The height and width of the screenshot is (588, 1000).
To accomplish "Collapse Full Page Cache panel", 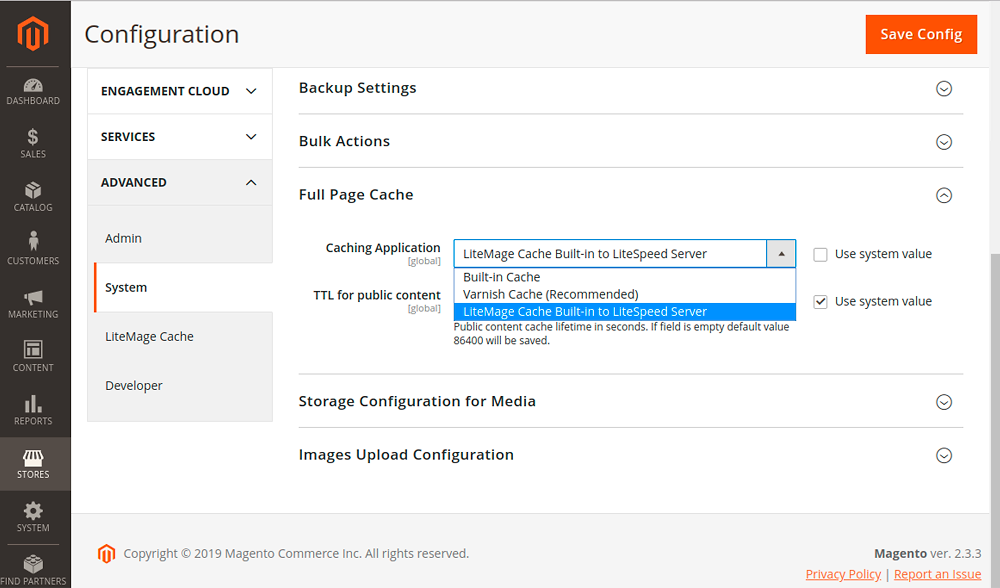I will click(631, 195).
